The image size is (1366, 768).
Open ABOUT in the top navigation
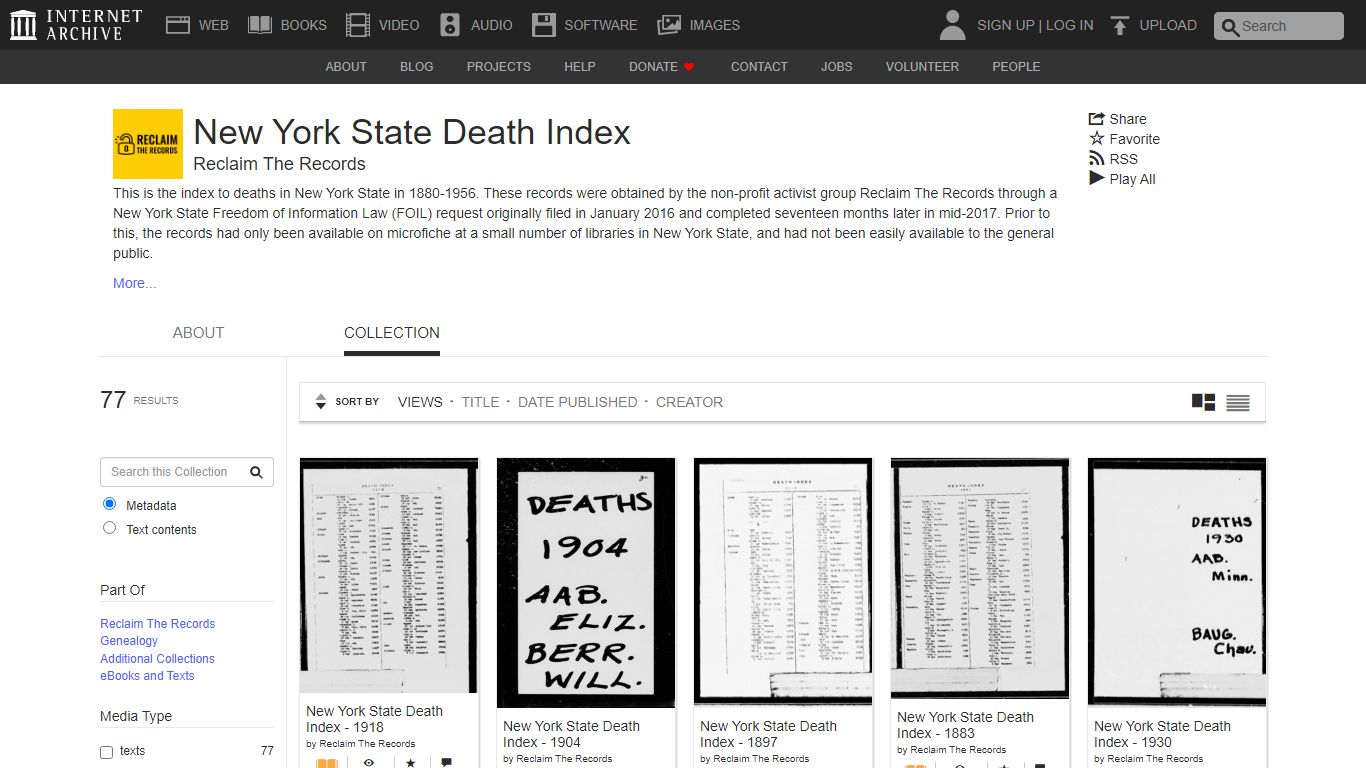point(346,67)
